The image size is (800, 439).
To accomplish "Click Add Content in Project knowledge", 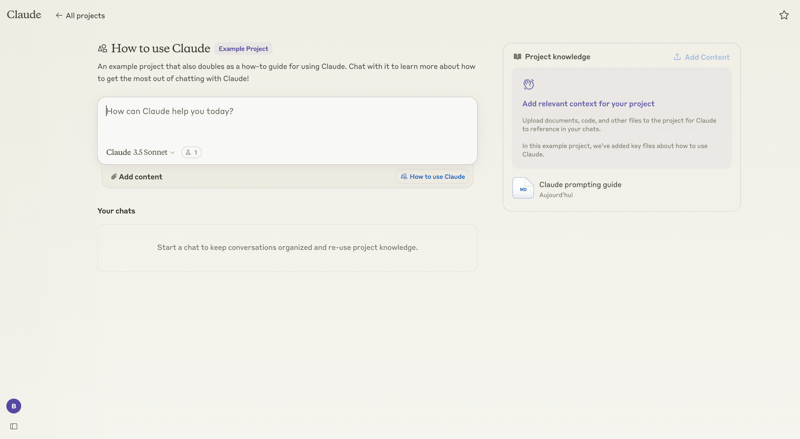I will [702, 57].
